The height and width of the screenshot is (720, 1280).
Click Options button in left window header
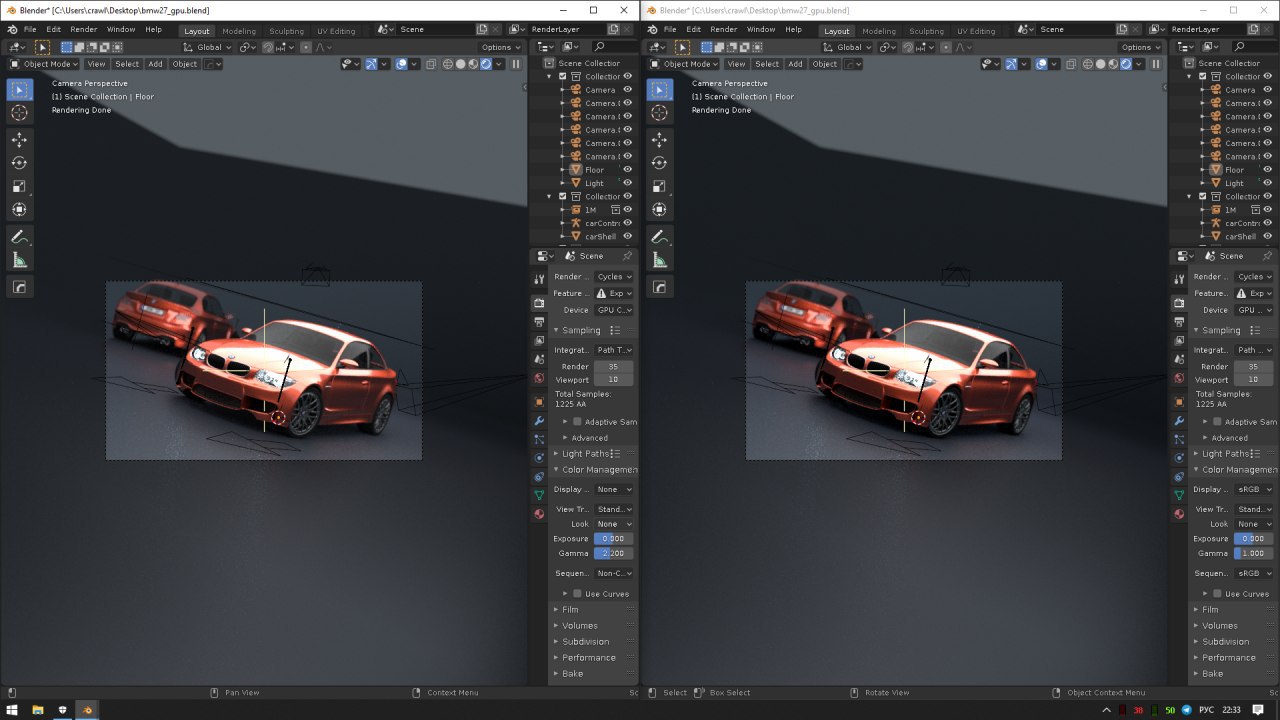[500, 47]
